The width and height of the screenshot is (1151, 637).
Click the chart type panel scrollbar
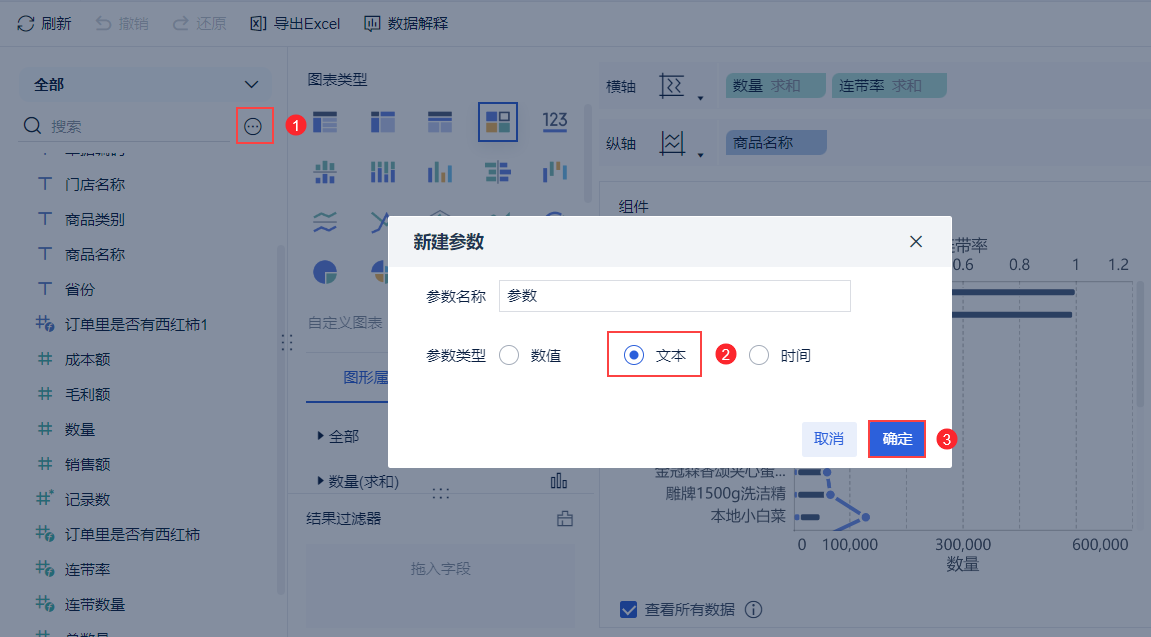click(587, 153)
